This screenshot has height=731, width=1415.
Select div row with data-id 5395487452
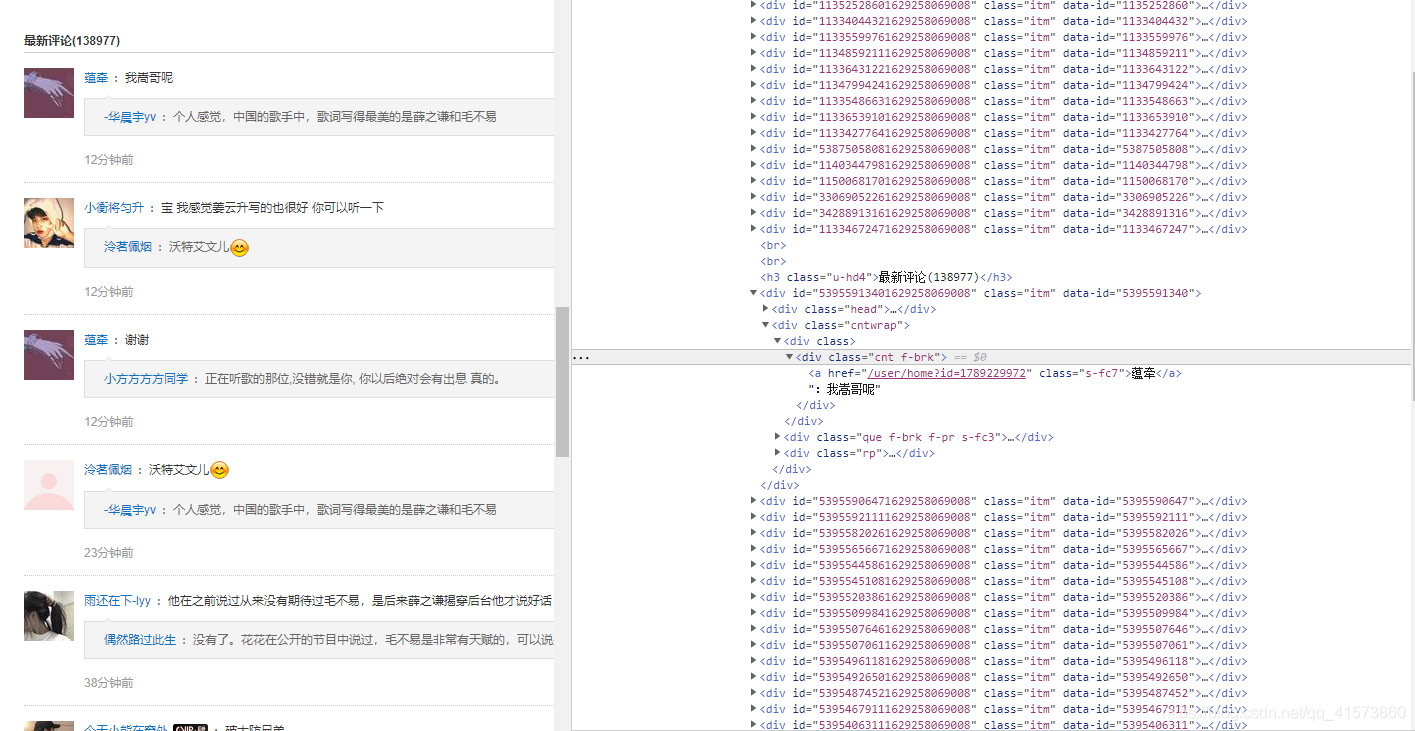1003,693
